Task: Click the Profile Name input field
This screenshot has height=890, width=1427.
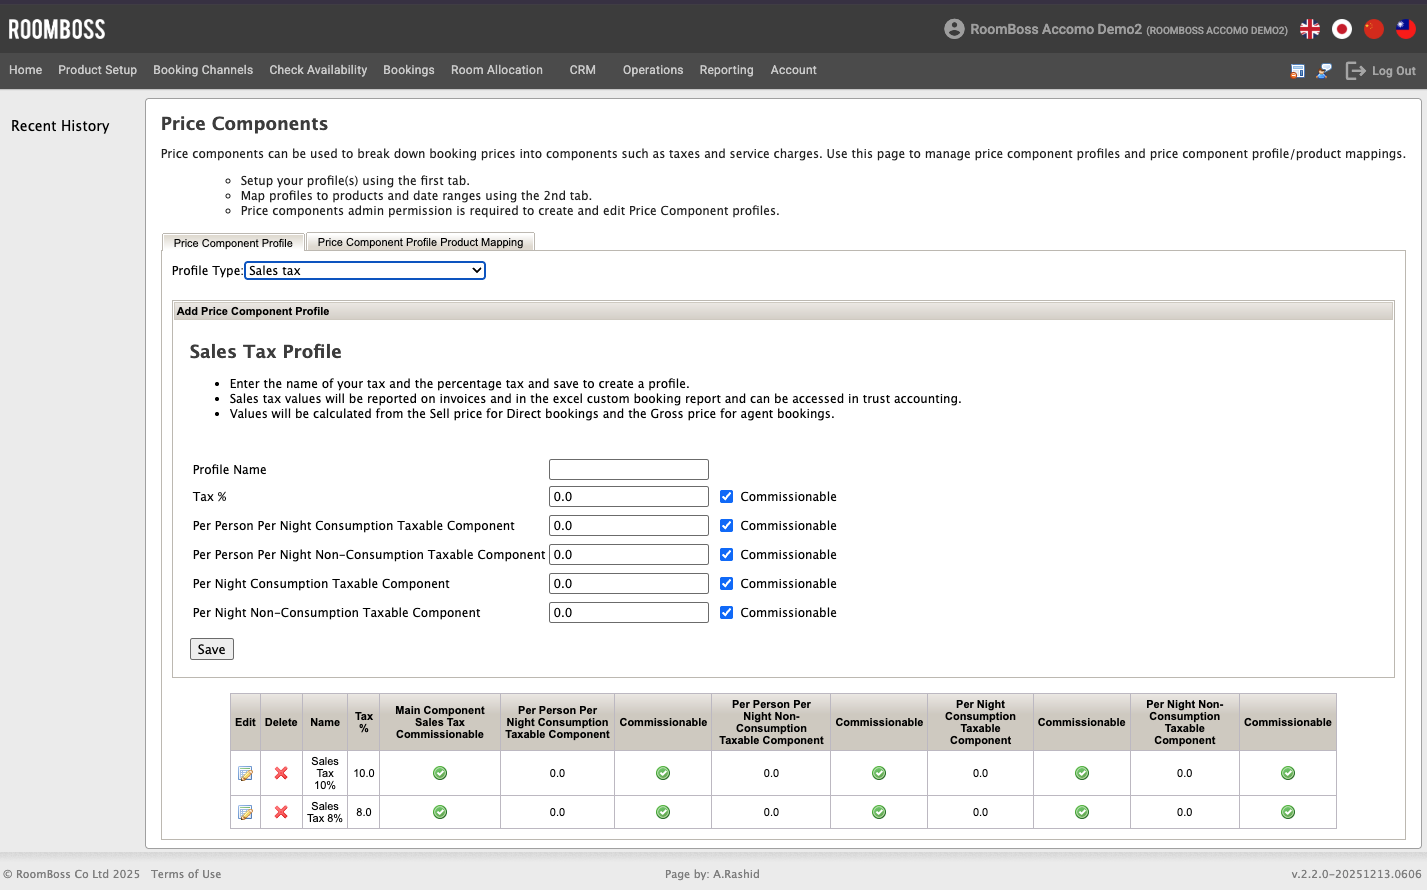Action: click(x=628, y=470)
